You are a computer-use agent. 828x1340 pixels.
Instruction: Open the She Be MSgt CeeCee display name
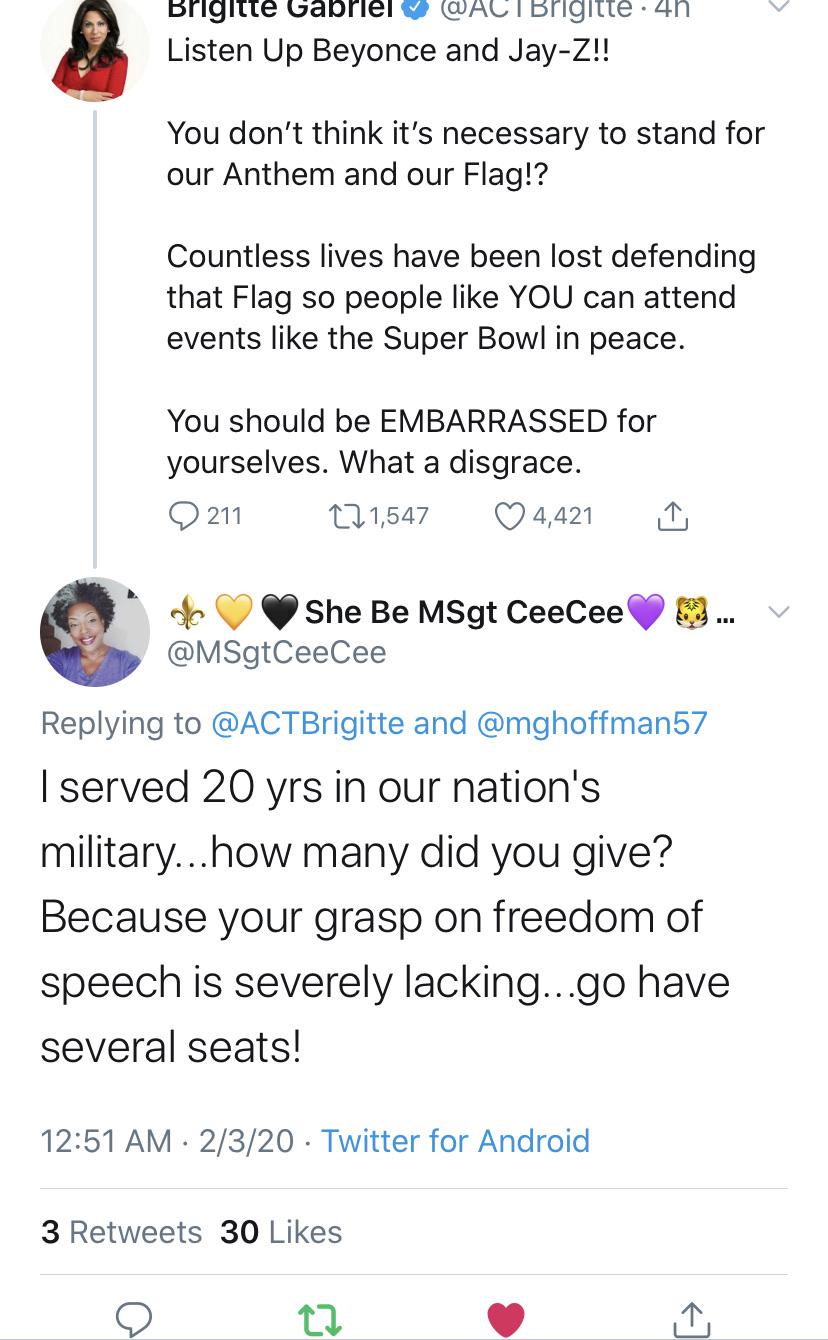tap(464, 611)
